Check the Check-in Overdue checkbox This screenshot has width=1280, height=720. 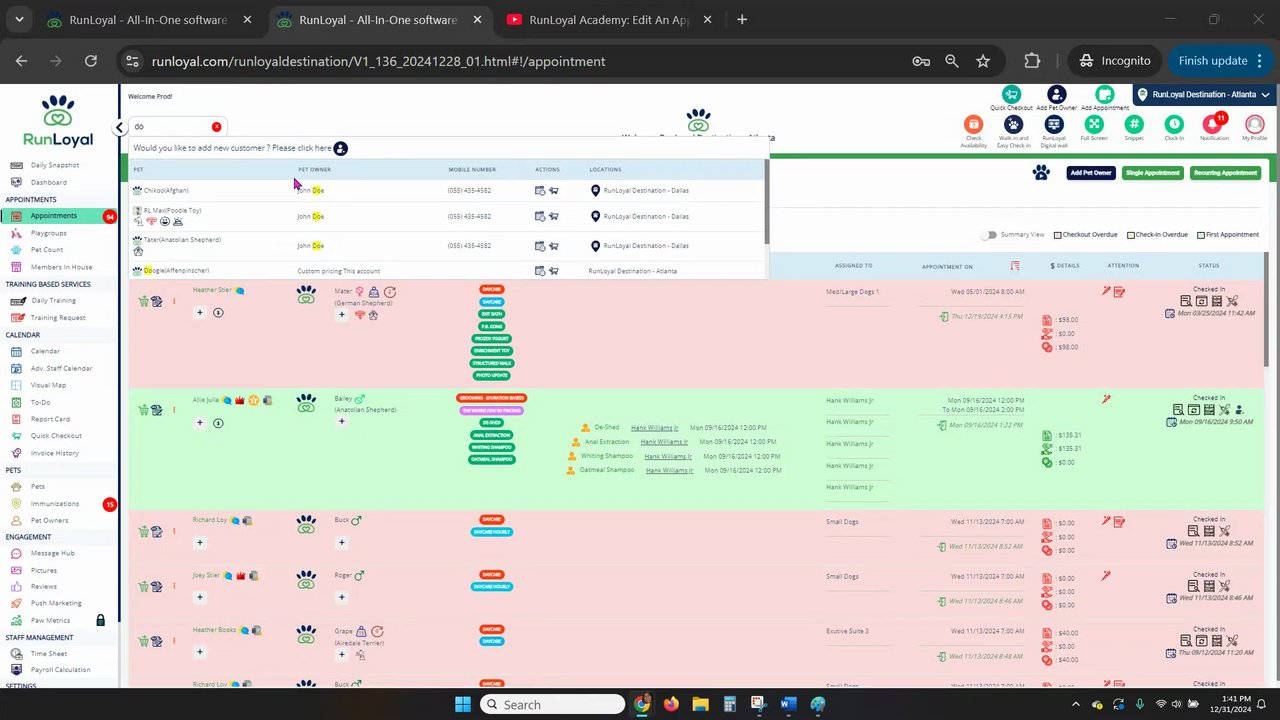click(x=1130, y=235)
